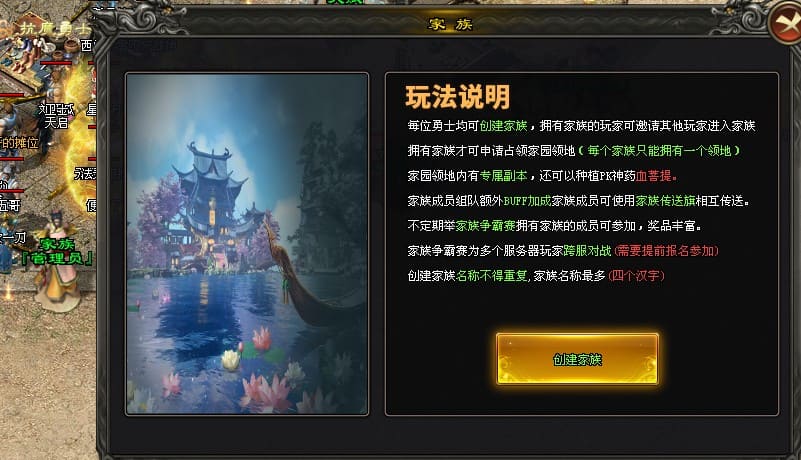801x460 pixels.
Task: Click the golden 创建家族 button
Action: click(x=577, y=359)
